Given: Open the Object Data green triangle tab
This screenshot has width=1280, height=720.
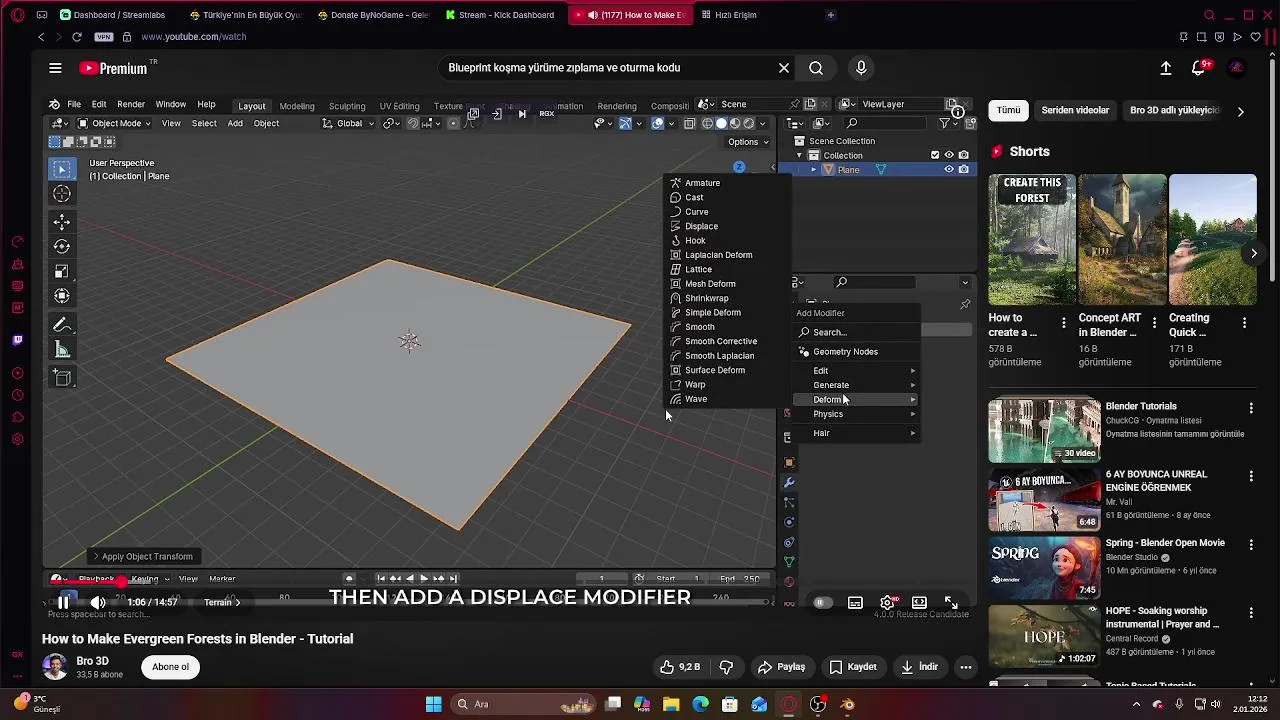Looking at the screenshot, I should click(789, 562).
